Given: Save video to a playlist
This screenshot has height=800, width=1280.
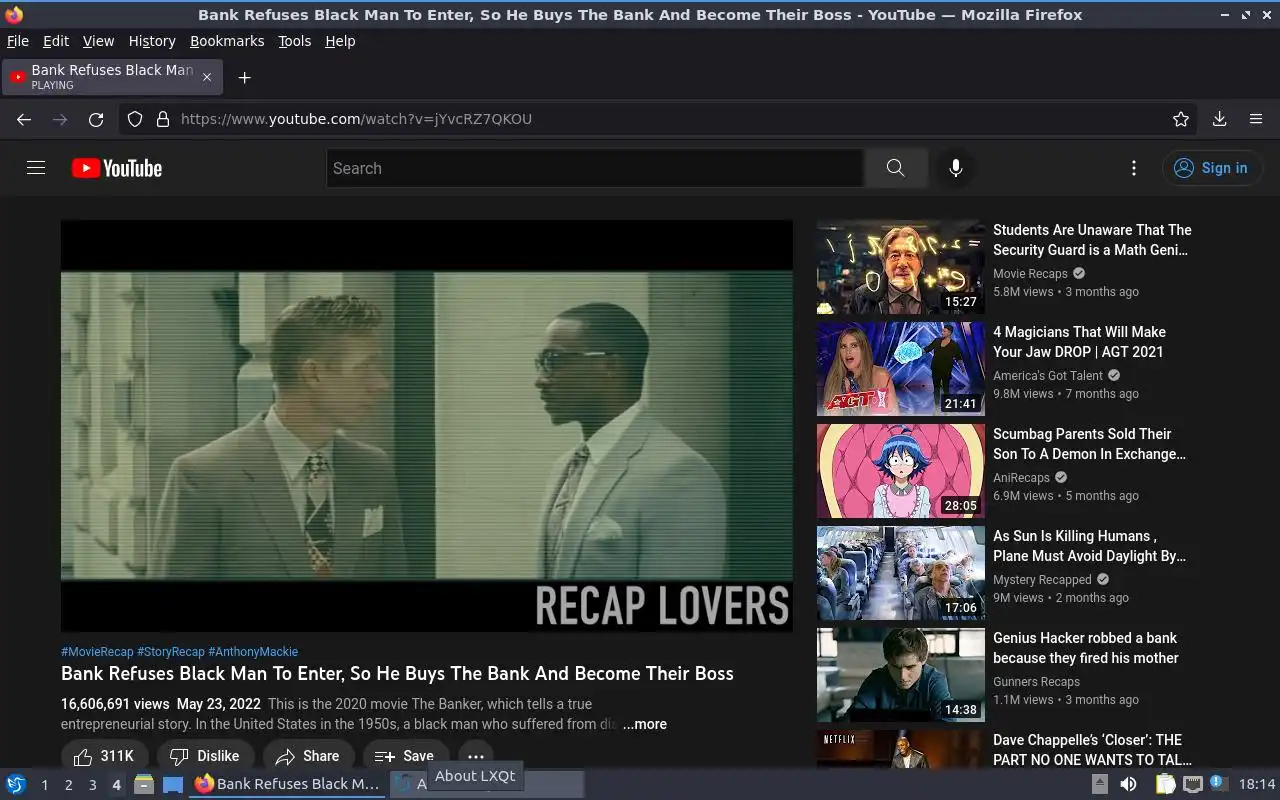Looking at the screenshot, I should coord(405,756).
